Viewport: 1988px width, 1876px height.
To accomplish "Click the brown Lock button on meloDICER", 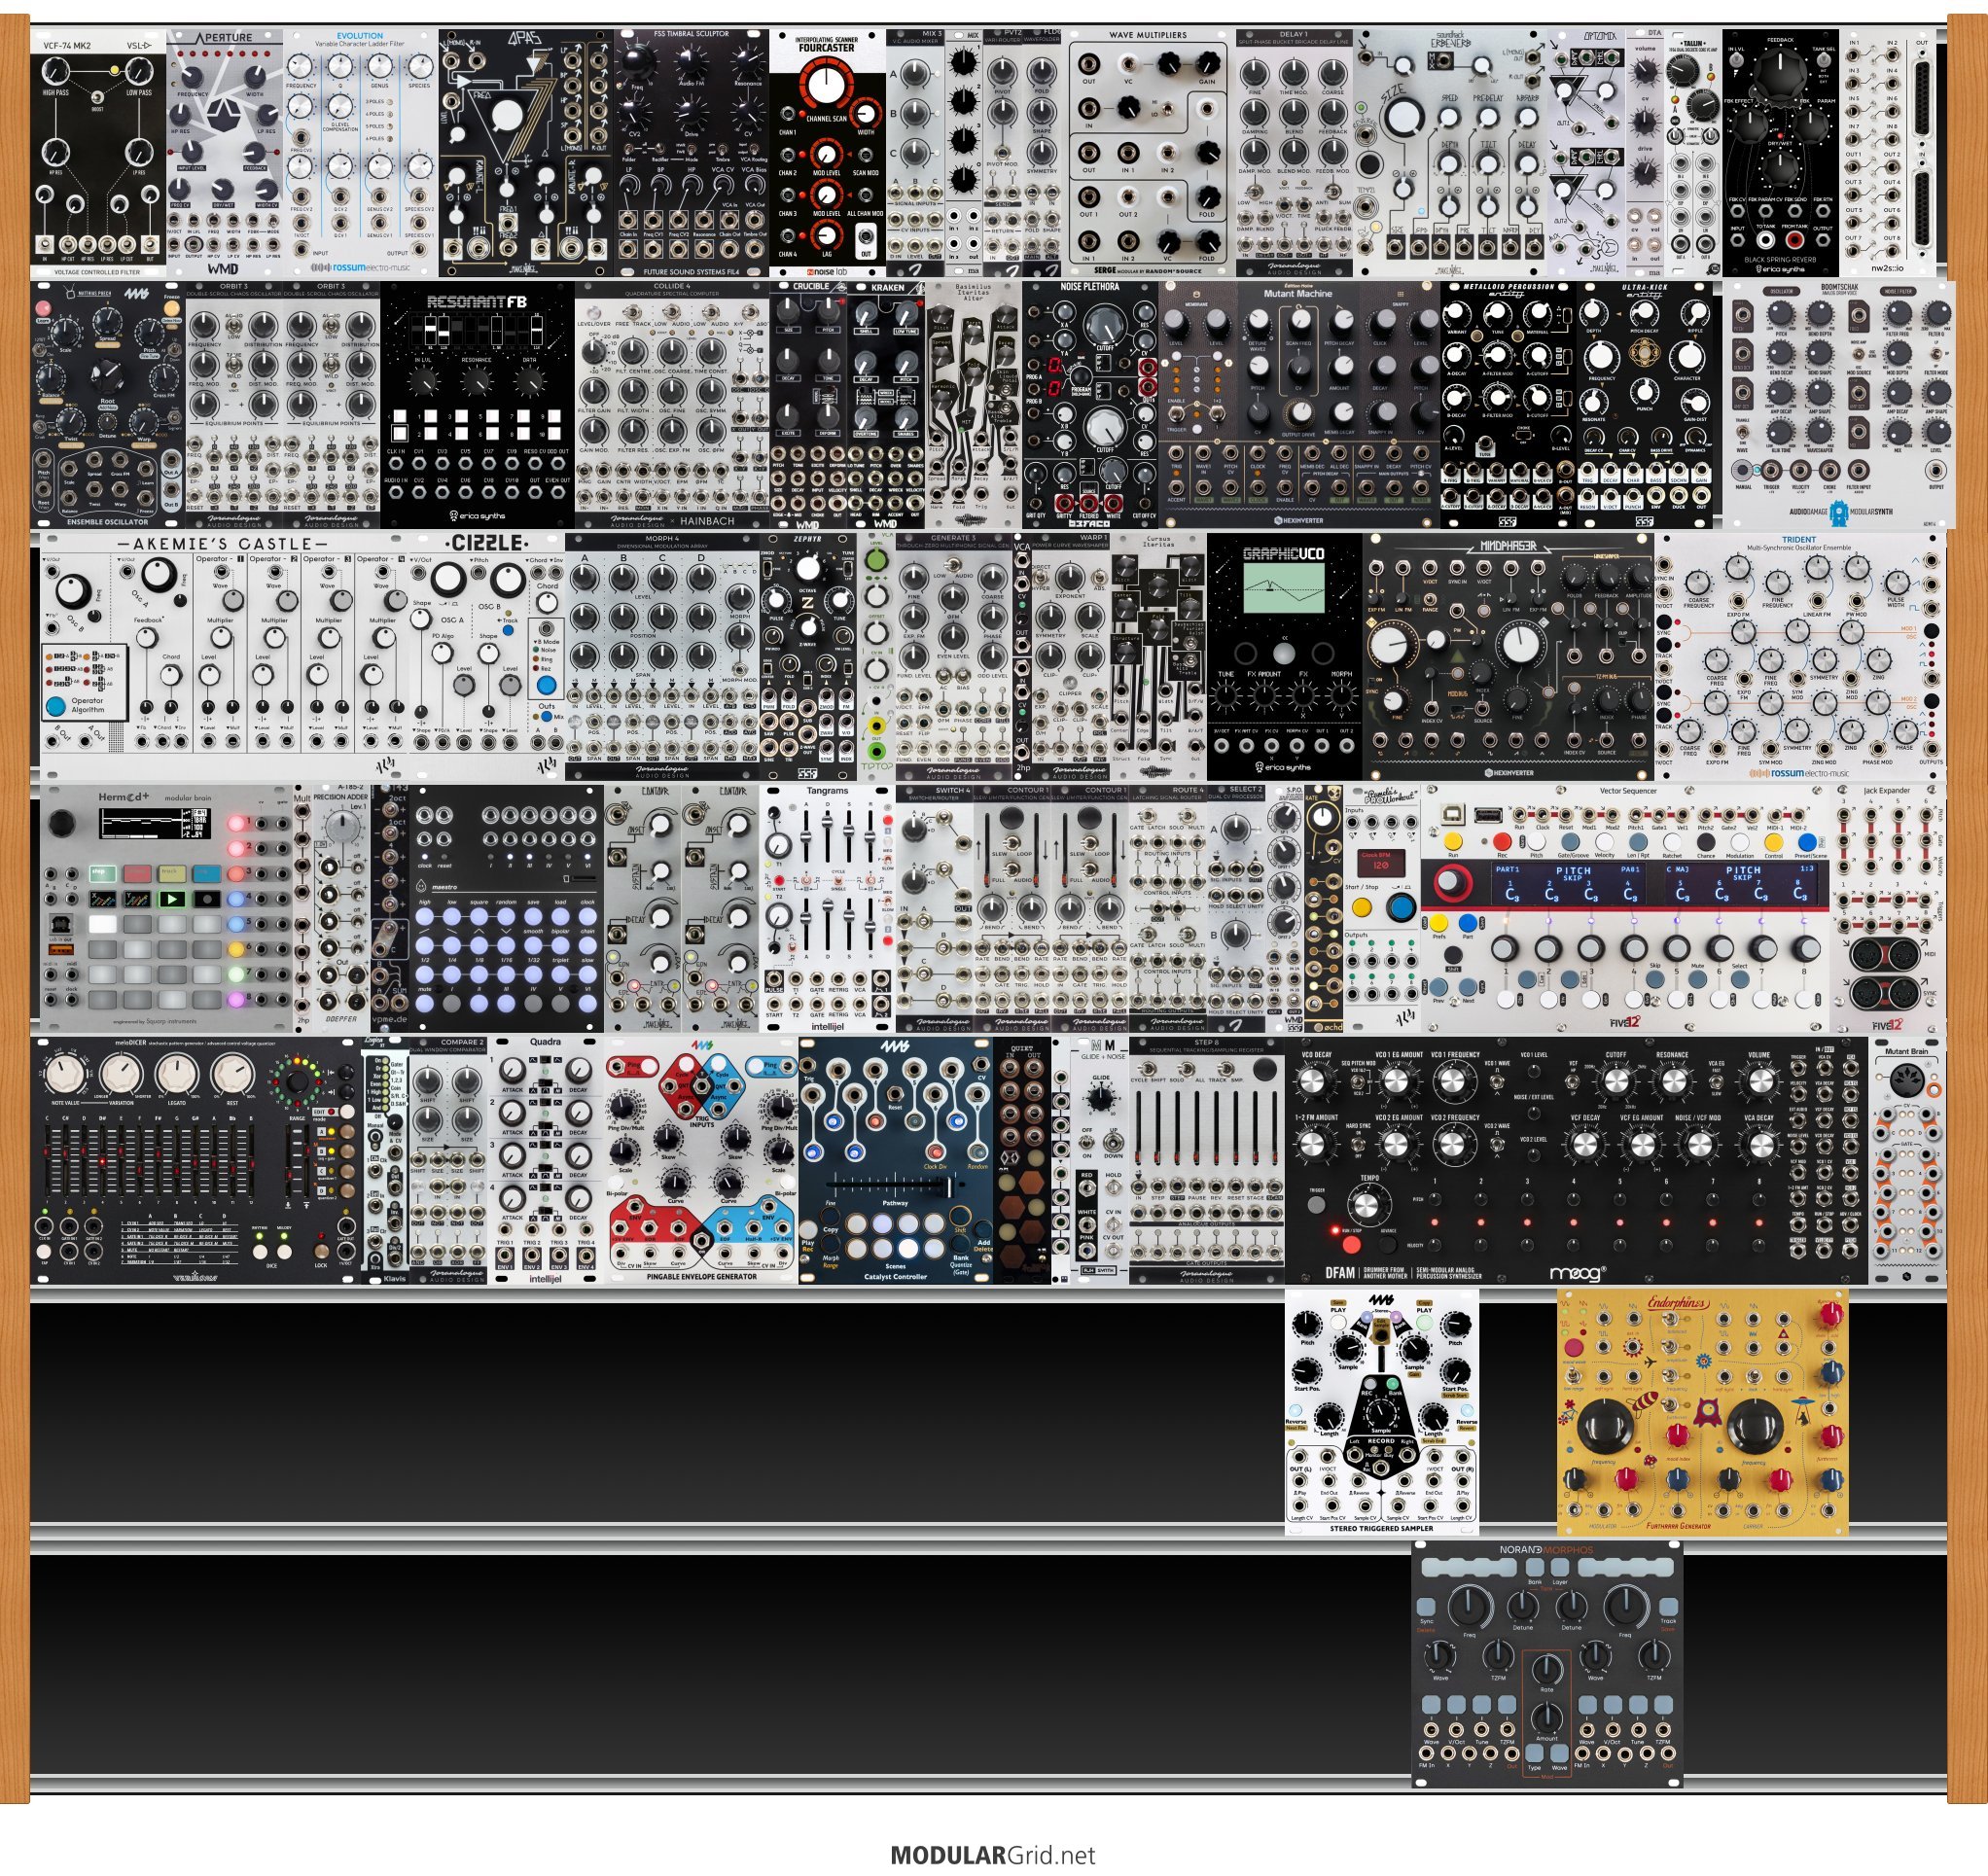I will coord(320,1250).
